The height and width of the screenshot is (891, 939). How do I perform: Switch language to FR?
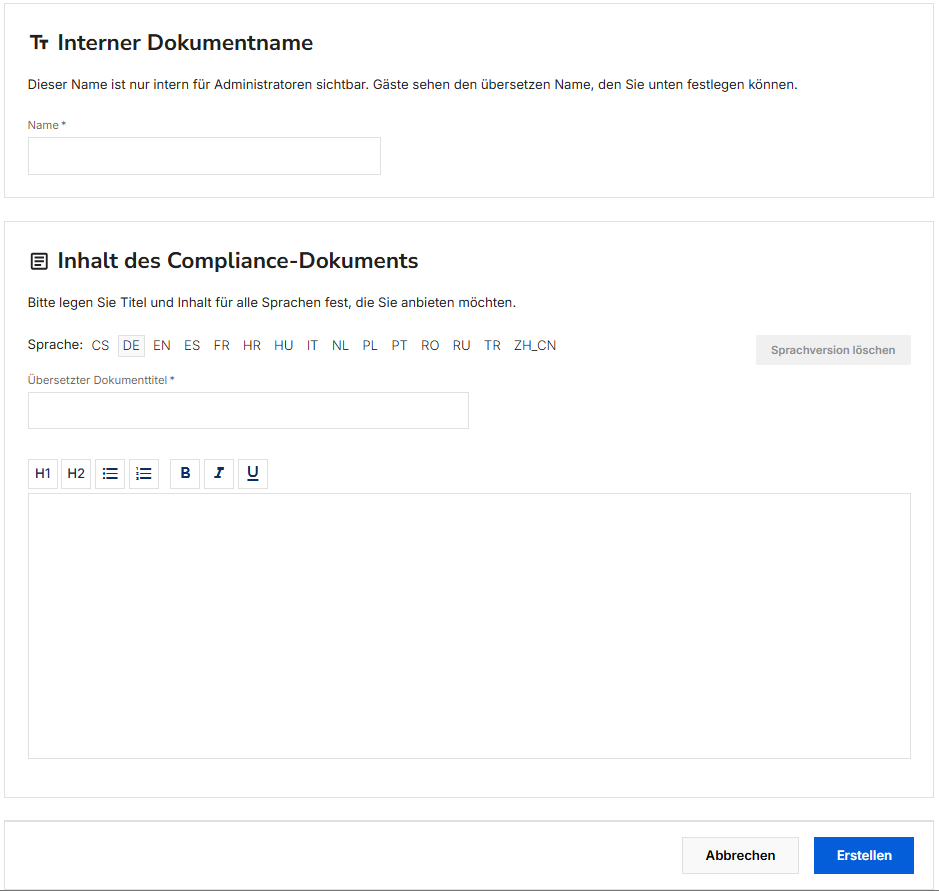coord(222,346)
